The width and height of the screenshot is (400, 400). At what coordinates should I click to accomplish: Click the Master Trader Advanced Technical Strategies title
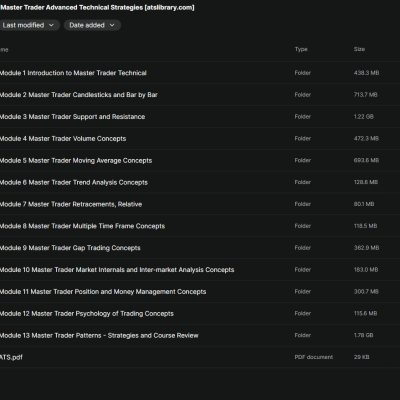[97, 8]
